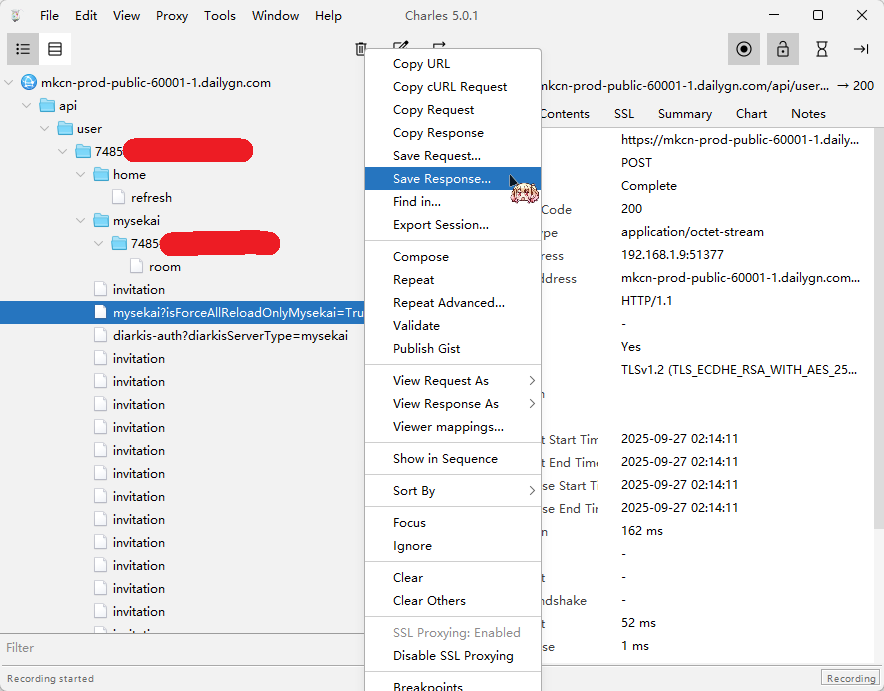Collapse the home folder chevron

tap(81, 175)
